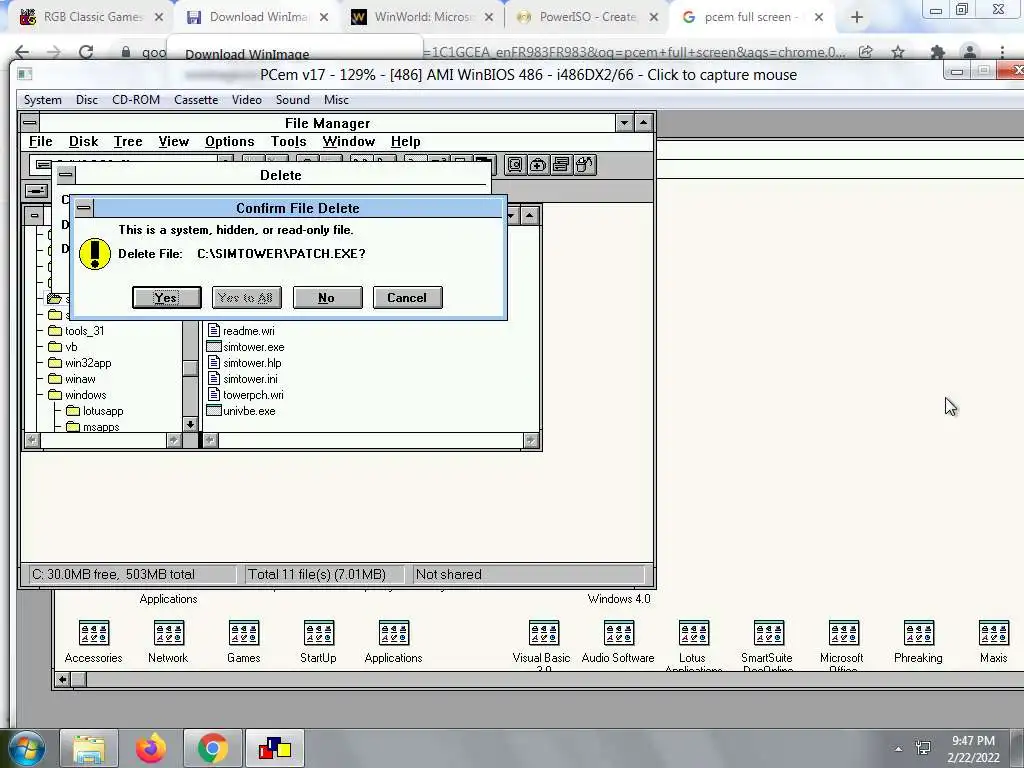Open the Delete dialog control-menu box

tap(65, 175)
